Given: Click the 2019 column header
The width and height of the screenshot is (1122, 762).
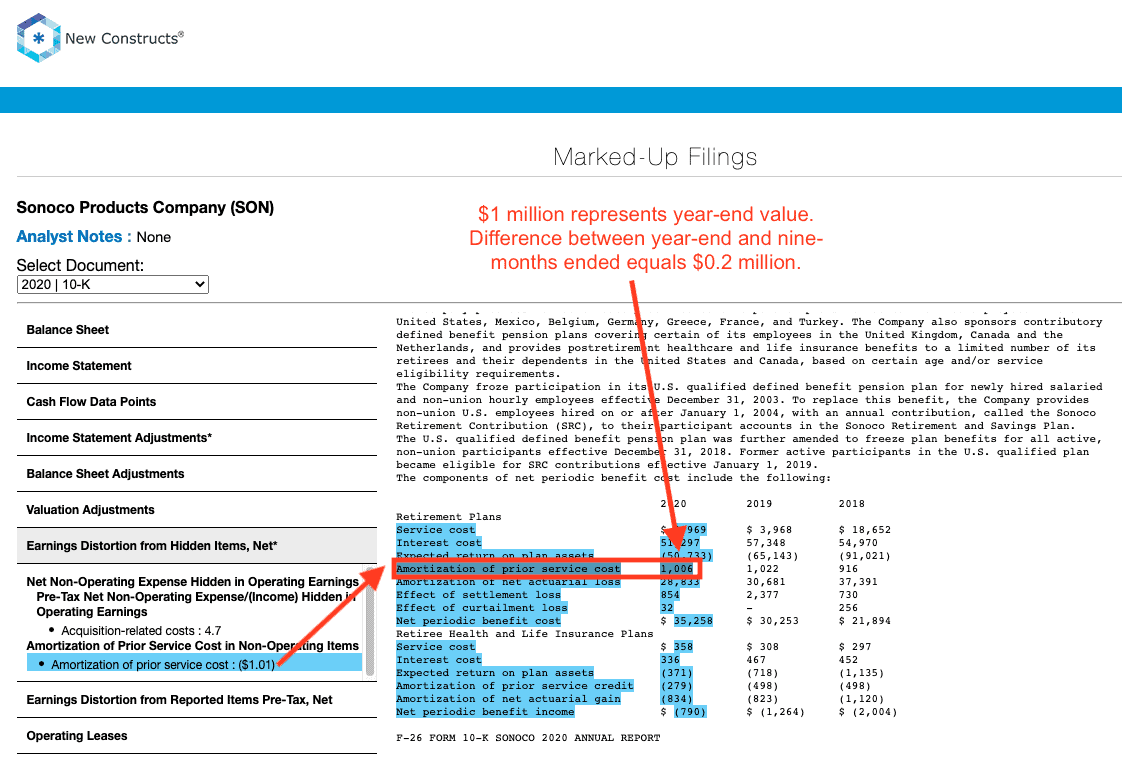Looking at the screenshot, I should [x=759, y=504].
